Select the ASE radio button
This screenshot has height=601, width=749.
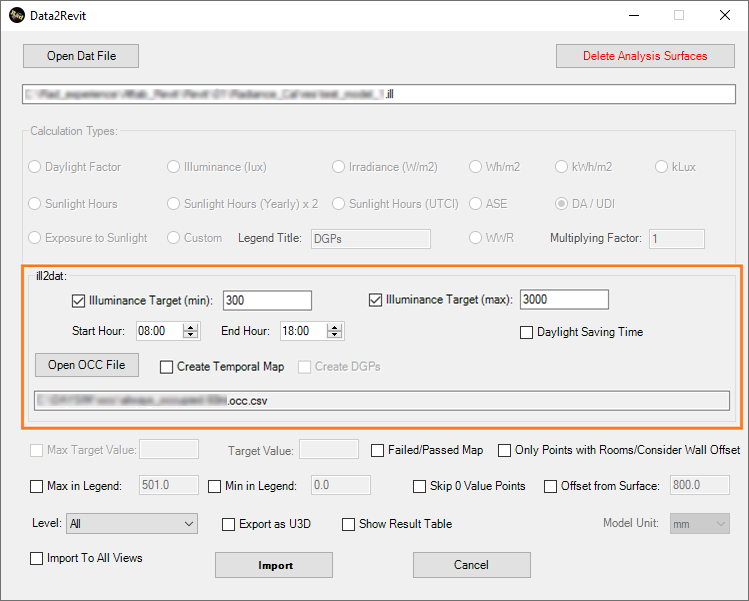click(475, 204)
